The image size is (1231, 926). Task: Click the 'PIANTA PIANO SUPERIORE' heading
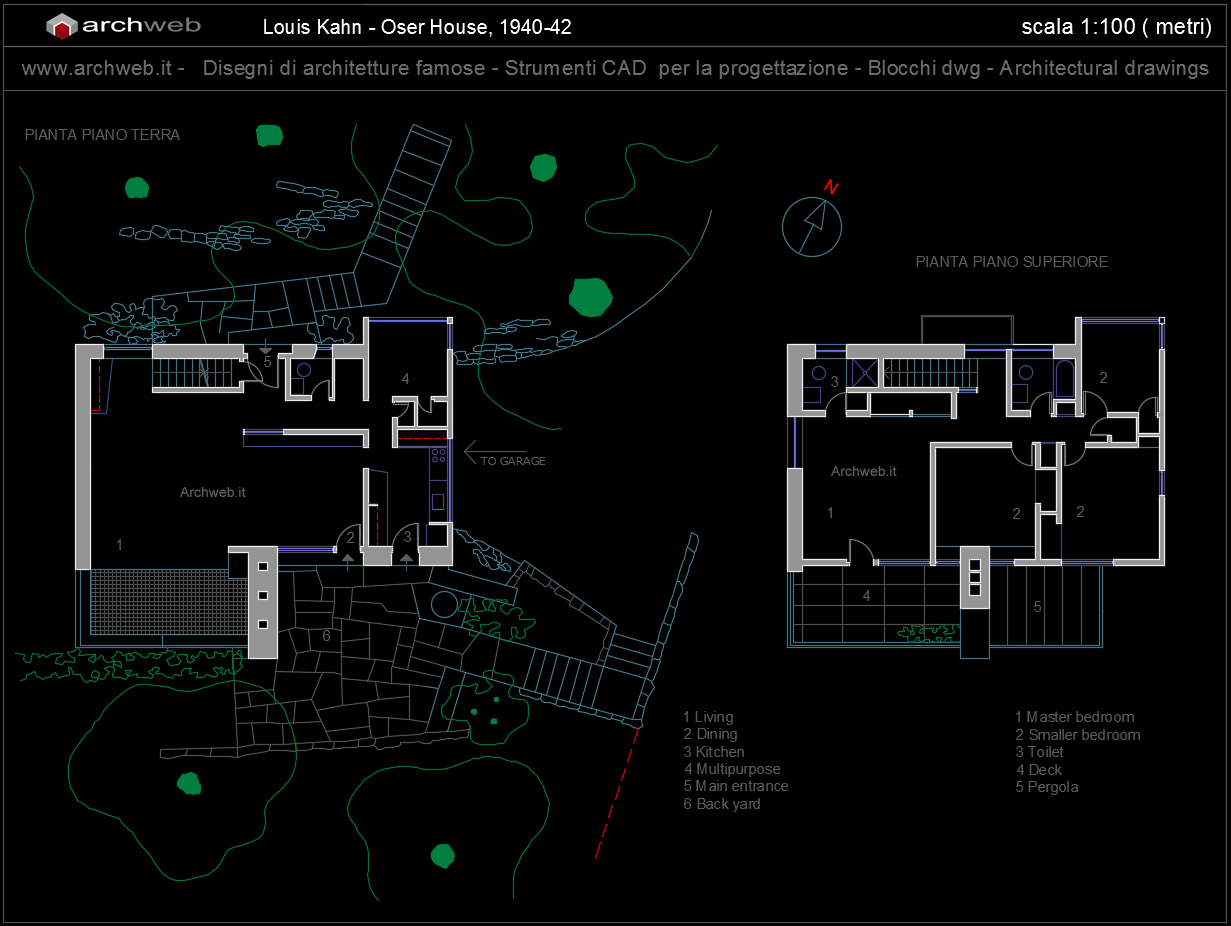[1012, 262]
